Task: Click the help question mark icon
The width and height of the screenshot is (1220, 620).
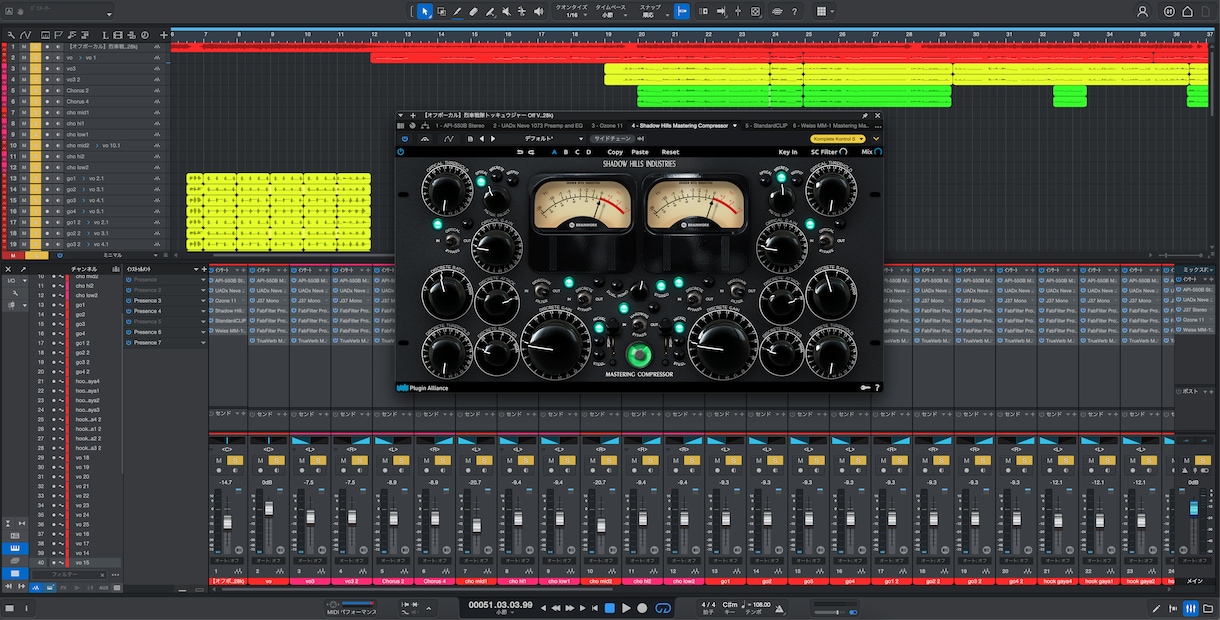Action: click(x=794, y=11)
